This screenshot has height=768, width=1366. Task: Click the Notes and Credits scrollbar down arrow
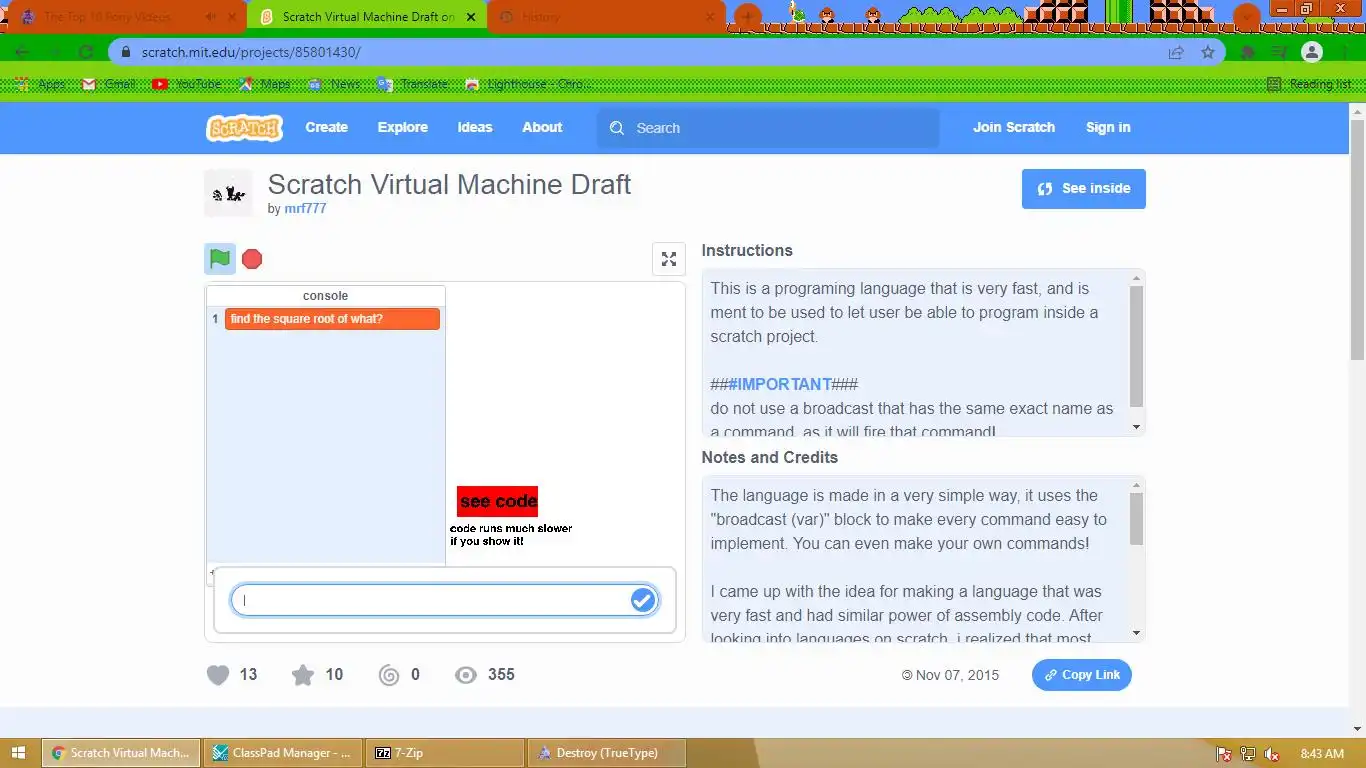[1136, 633]
